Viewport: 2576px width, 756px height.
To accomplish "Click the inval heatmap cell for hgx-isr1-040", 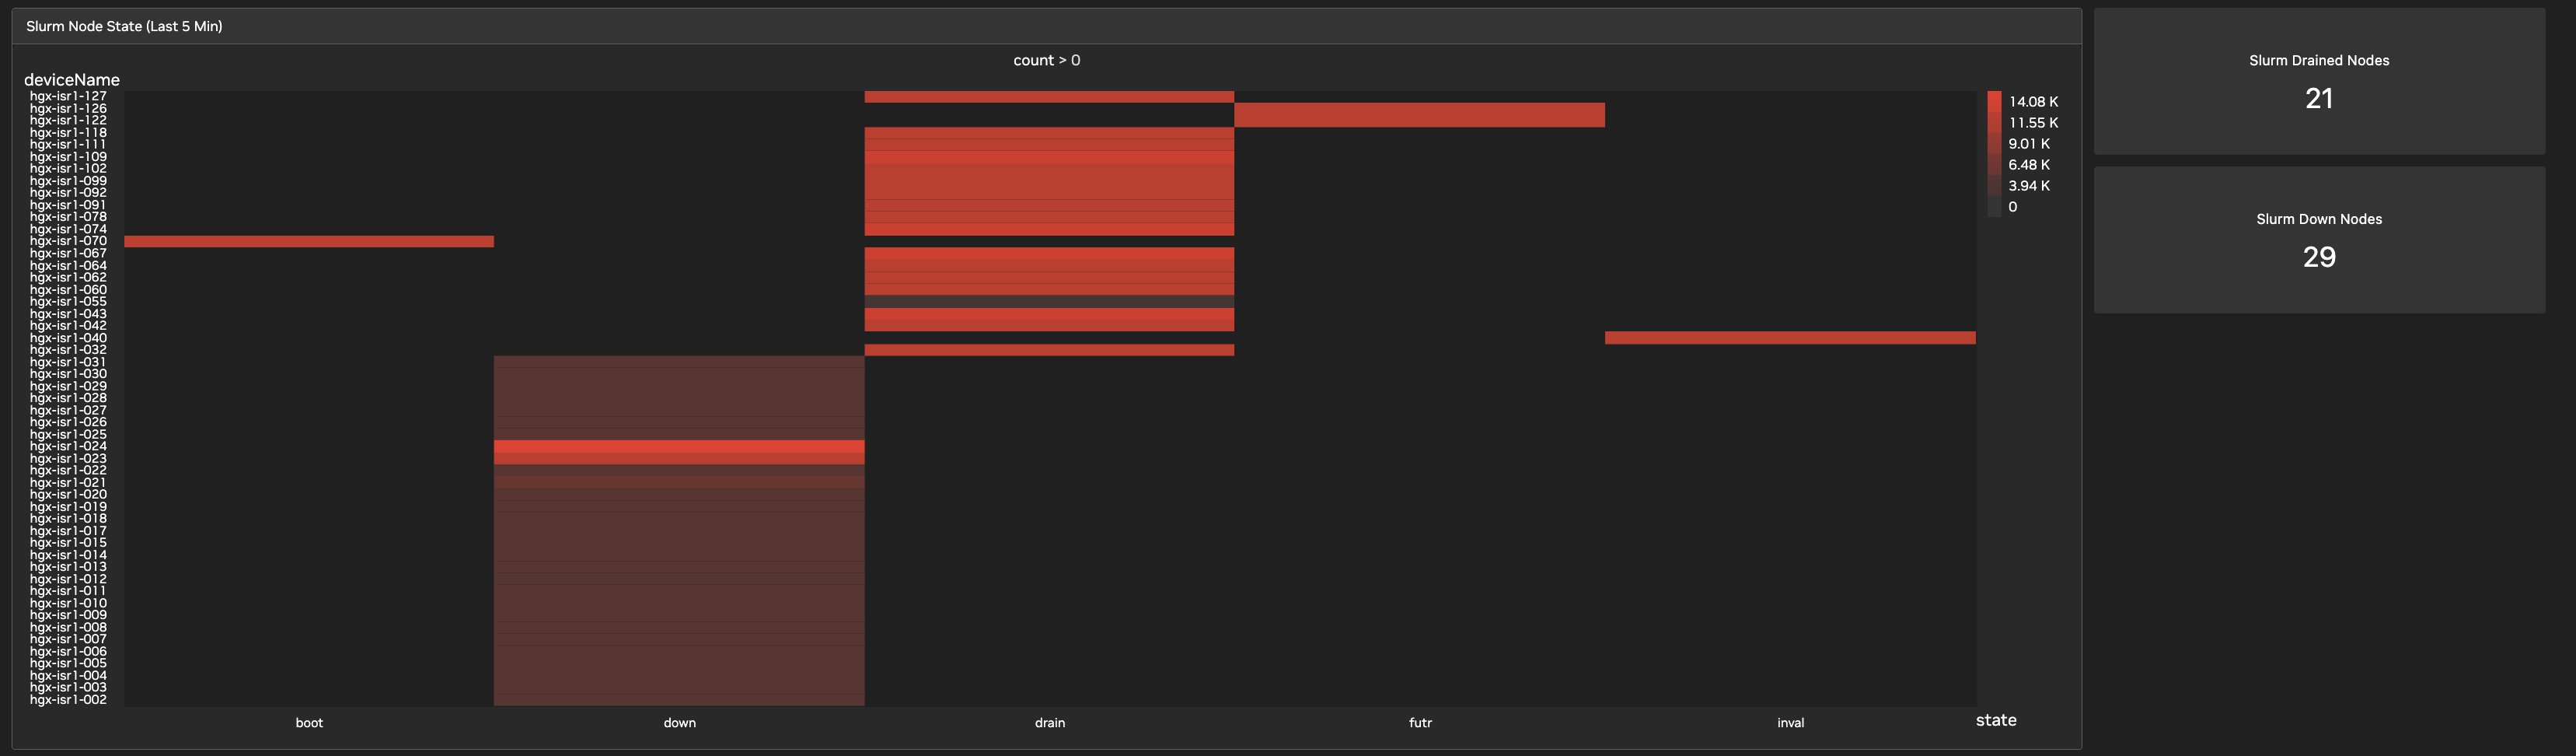I will (x=1790, y=338).
